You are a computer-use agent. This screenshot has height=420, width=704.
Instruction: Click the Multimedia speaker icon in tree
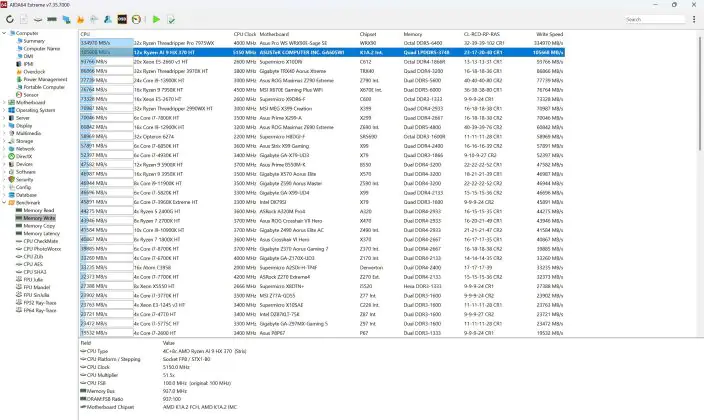(12, 133)
